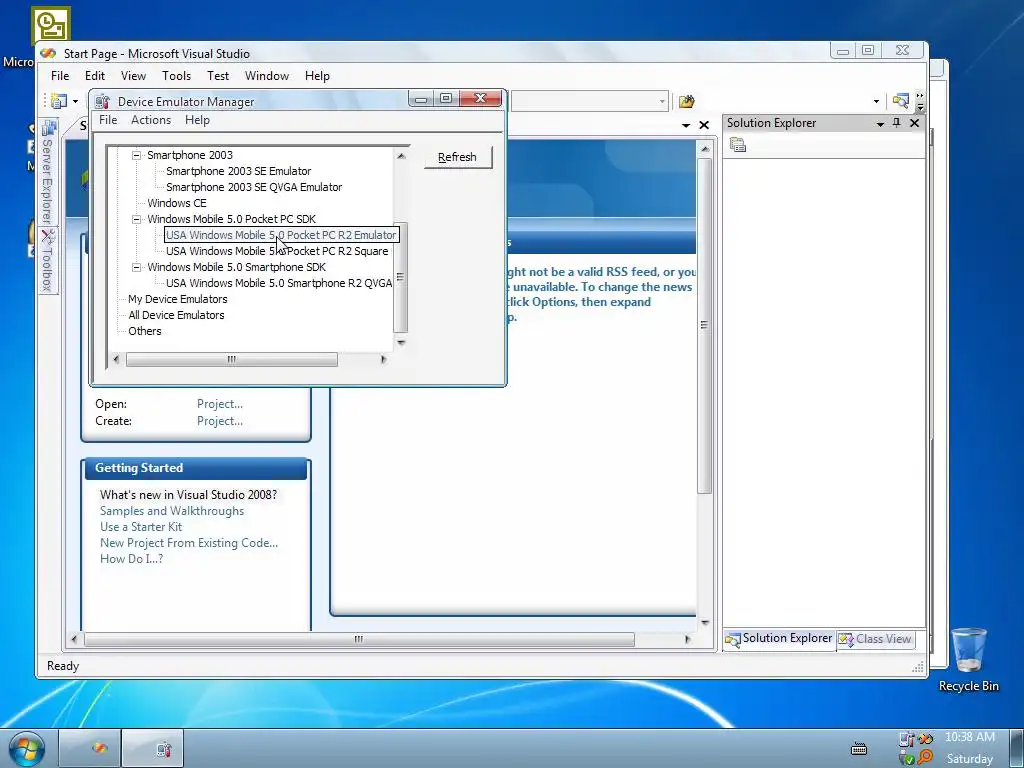Open the File menu in Visual Studio
Screen dimensions: 1024x768
click(60, 76)
